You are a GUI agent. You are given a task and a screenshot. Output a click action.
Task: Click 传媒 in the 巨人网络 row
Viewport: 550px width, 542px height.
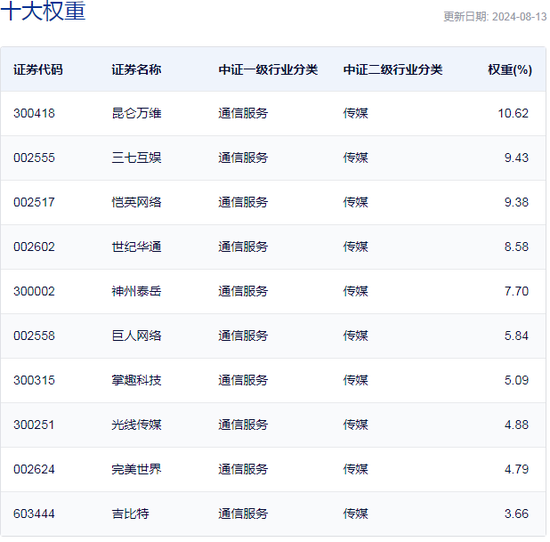pos(356,336)
